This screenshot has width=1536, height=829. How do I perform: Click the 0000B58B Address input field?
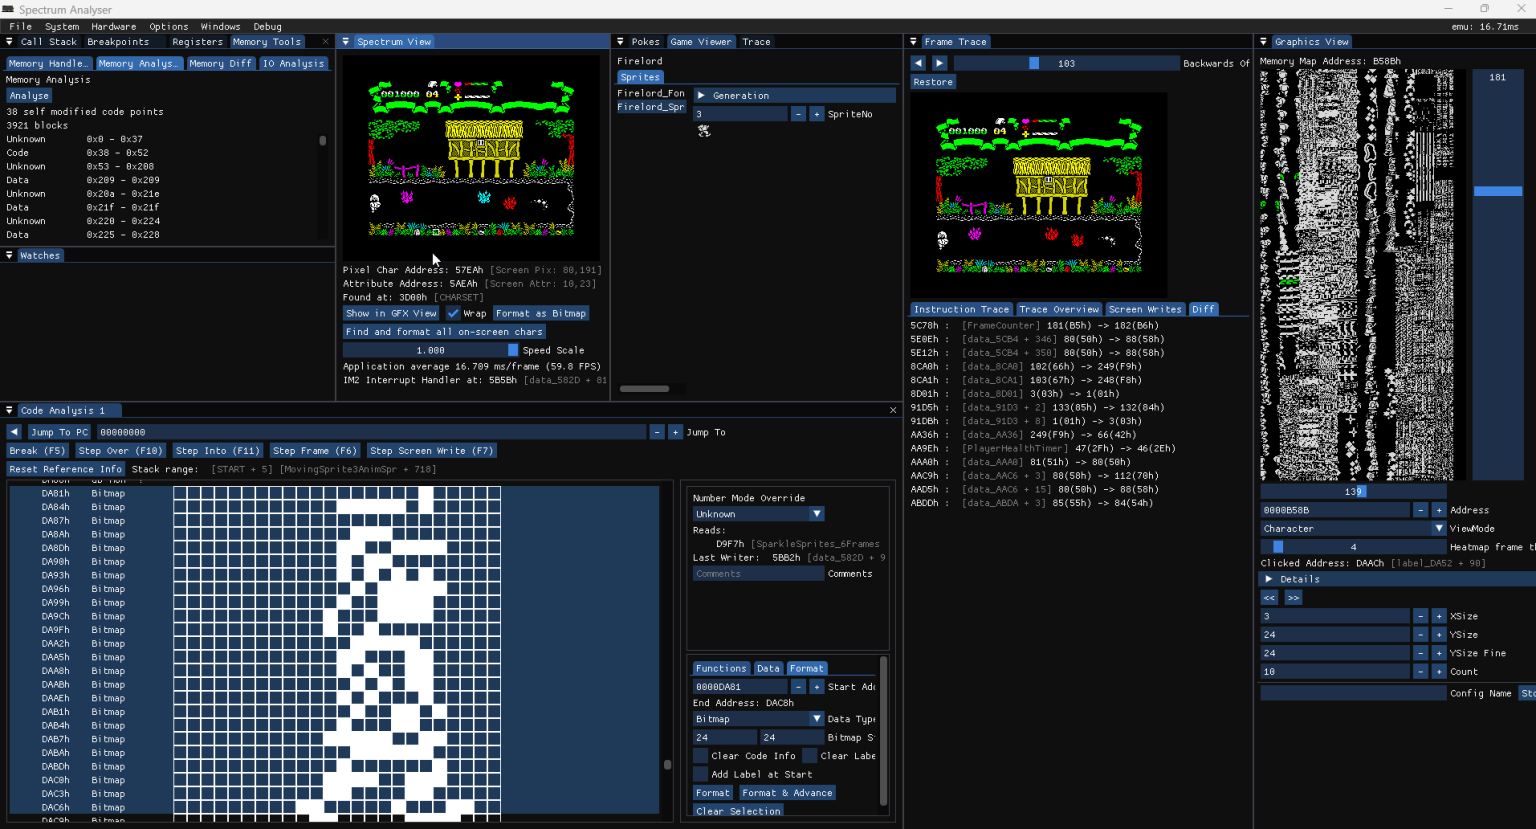(1335, 509)
